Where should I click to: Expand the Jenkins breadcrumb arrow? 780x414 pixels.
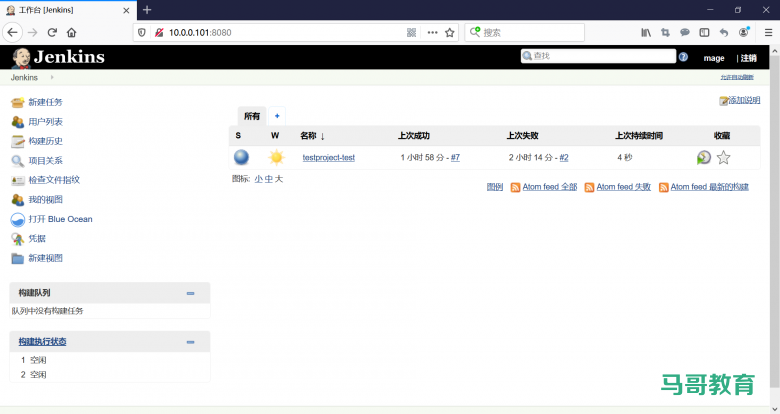(x=52, y=77)
